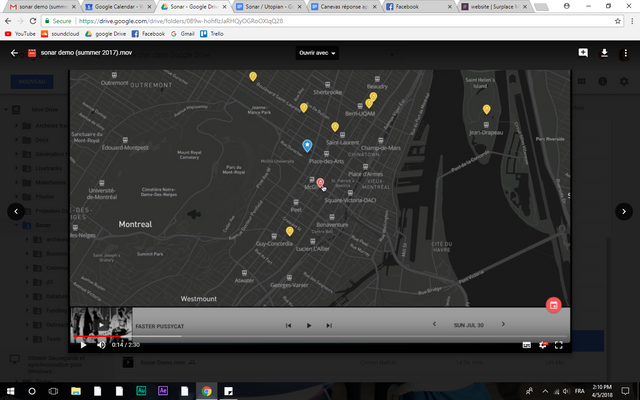This screenshot has width=640, height=400.
Task: Play track in the app's center controls
Action: click(309, 325)
